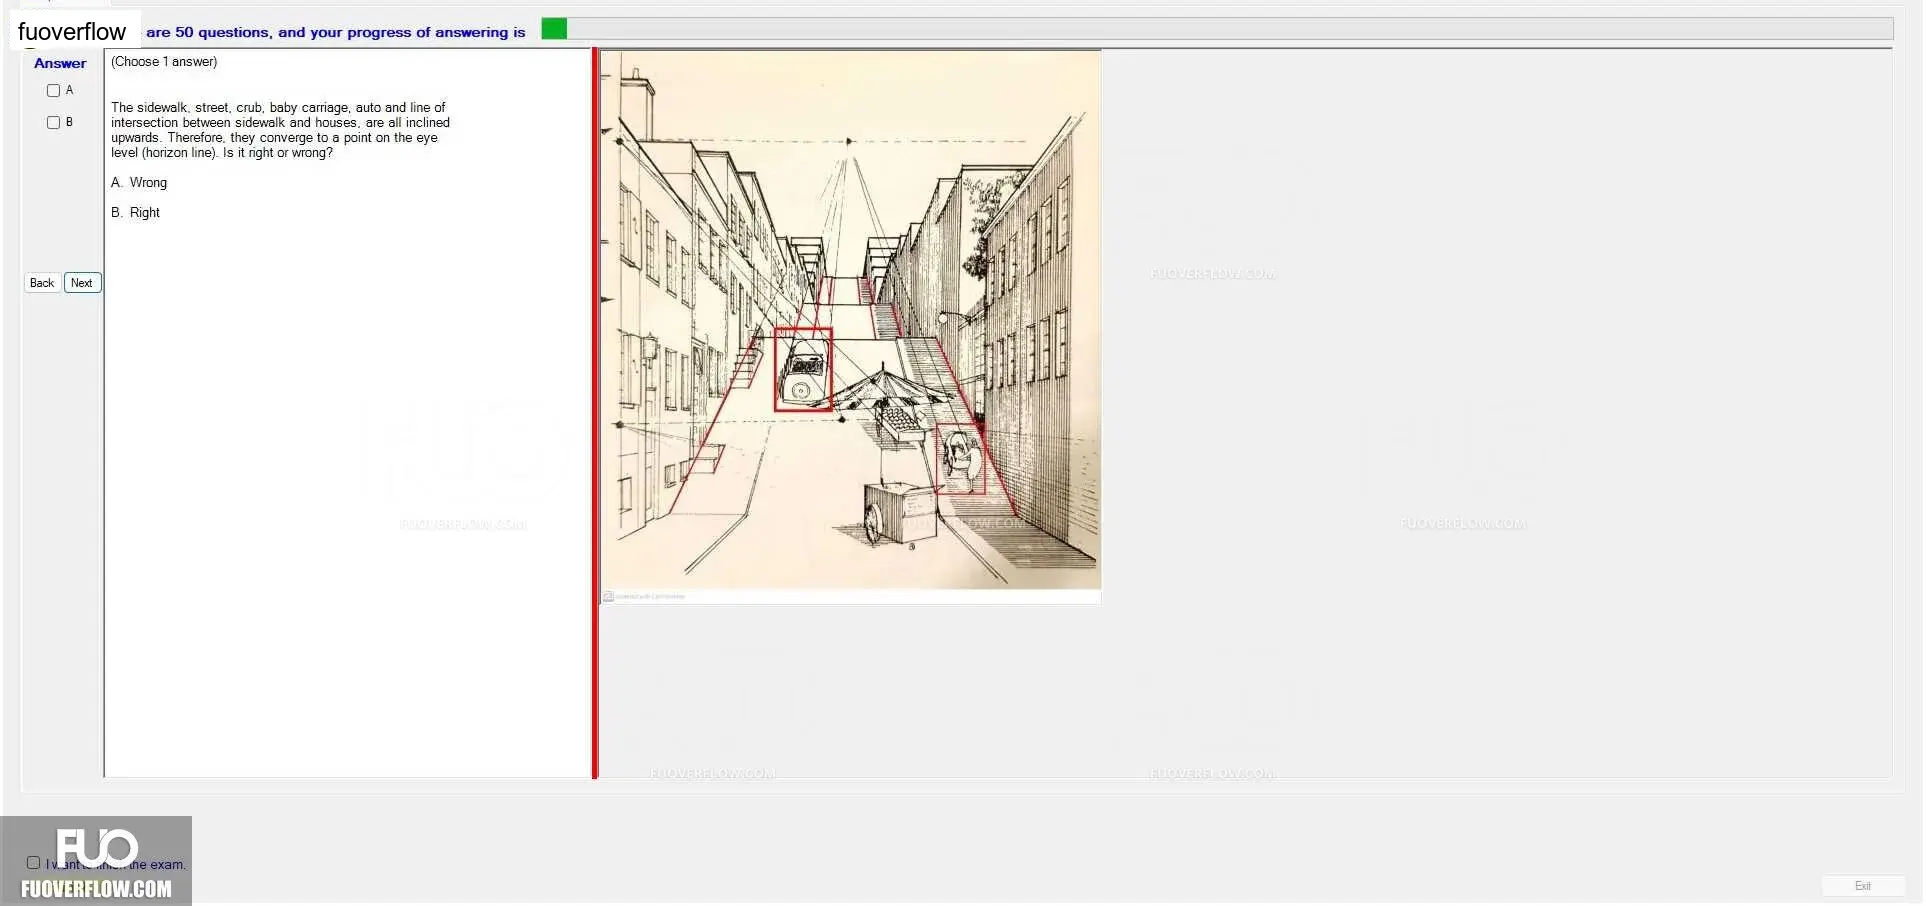Click the green answering progress bar
Image resolution: width=1926 pixels, height=906 pixels.
[1216, 29]
